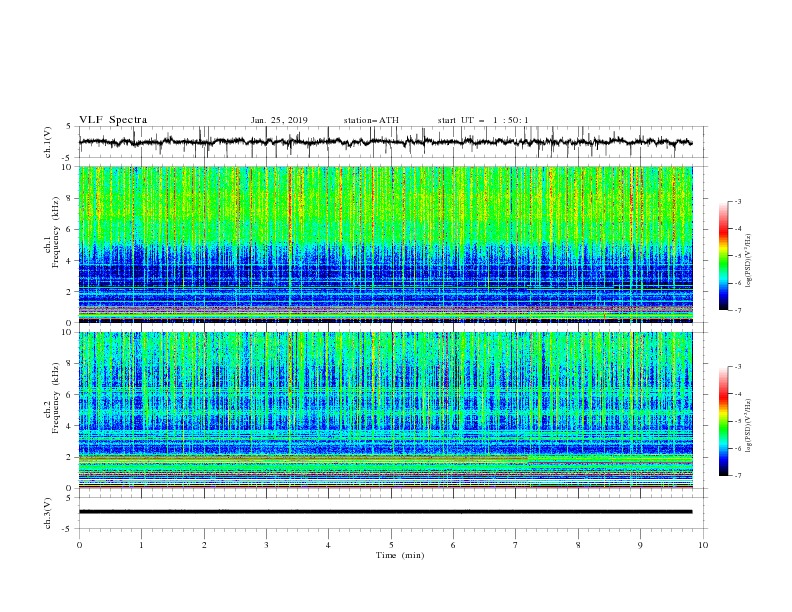
Task: Click time axis tick label '1'
Action: [141, 545]
